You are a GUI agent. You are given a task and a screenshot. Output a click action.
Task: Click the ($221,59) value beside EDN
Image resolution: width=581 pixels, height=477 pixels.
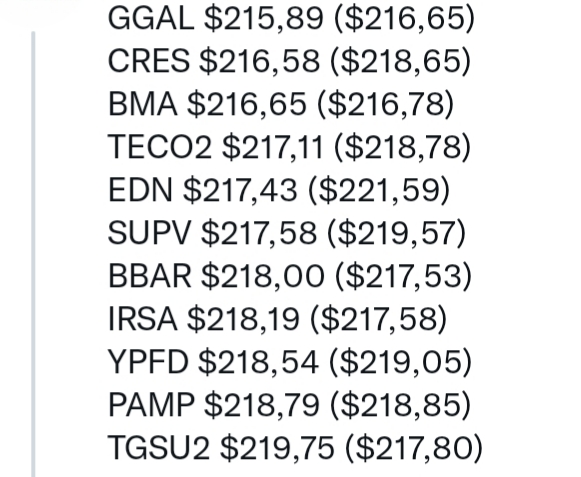click(379, 191)
